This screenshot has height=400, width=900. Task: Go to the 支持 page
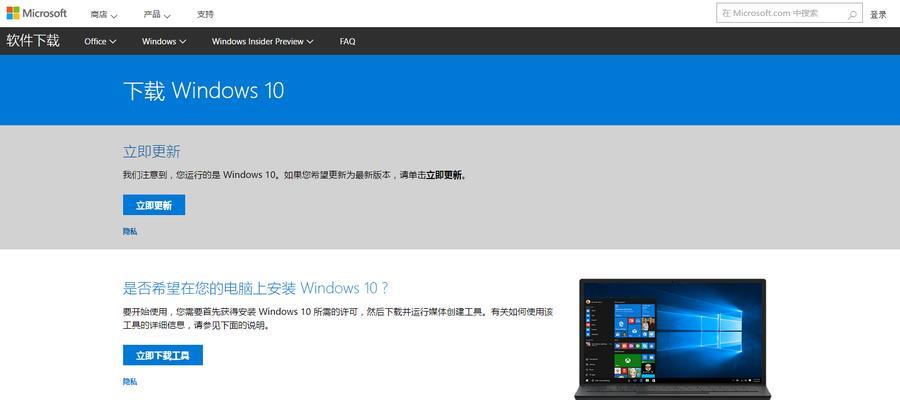coord(205,14)
